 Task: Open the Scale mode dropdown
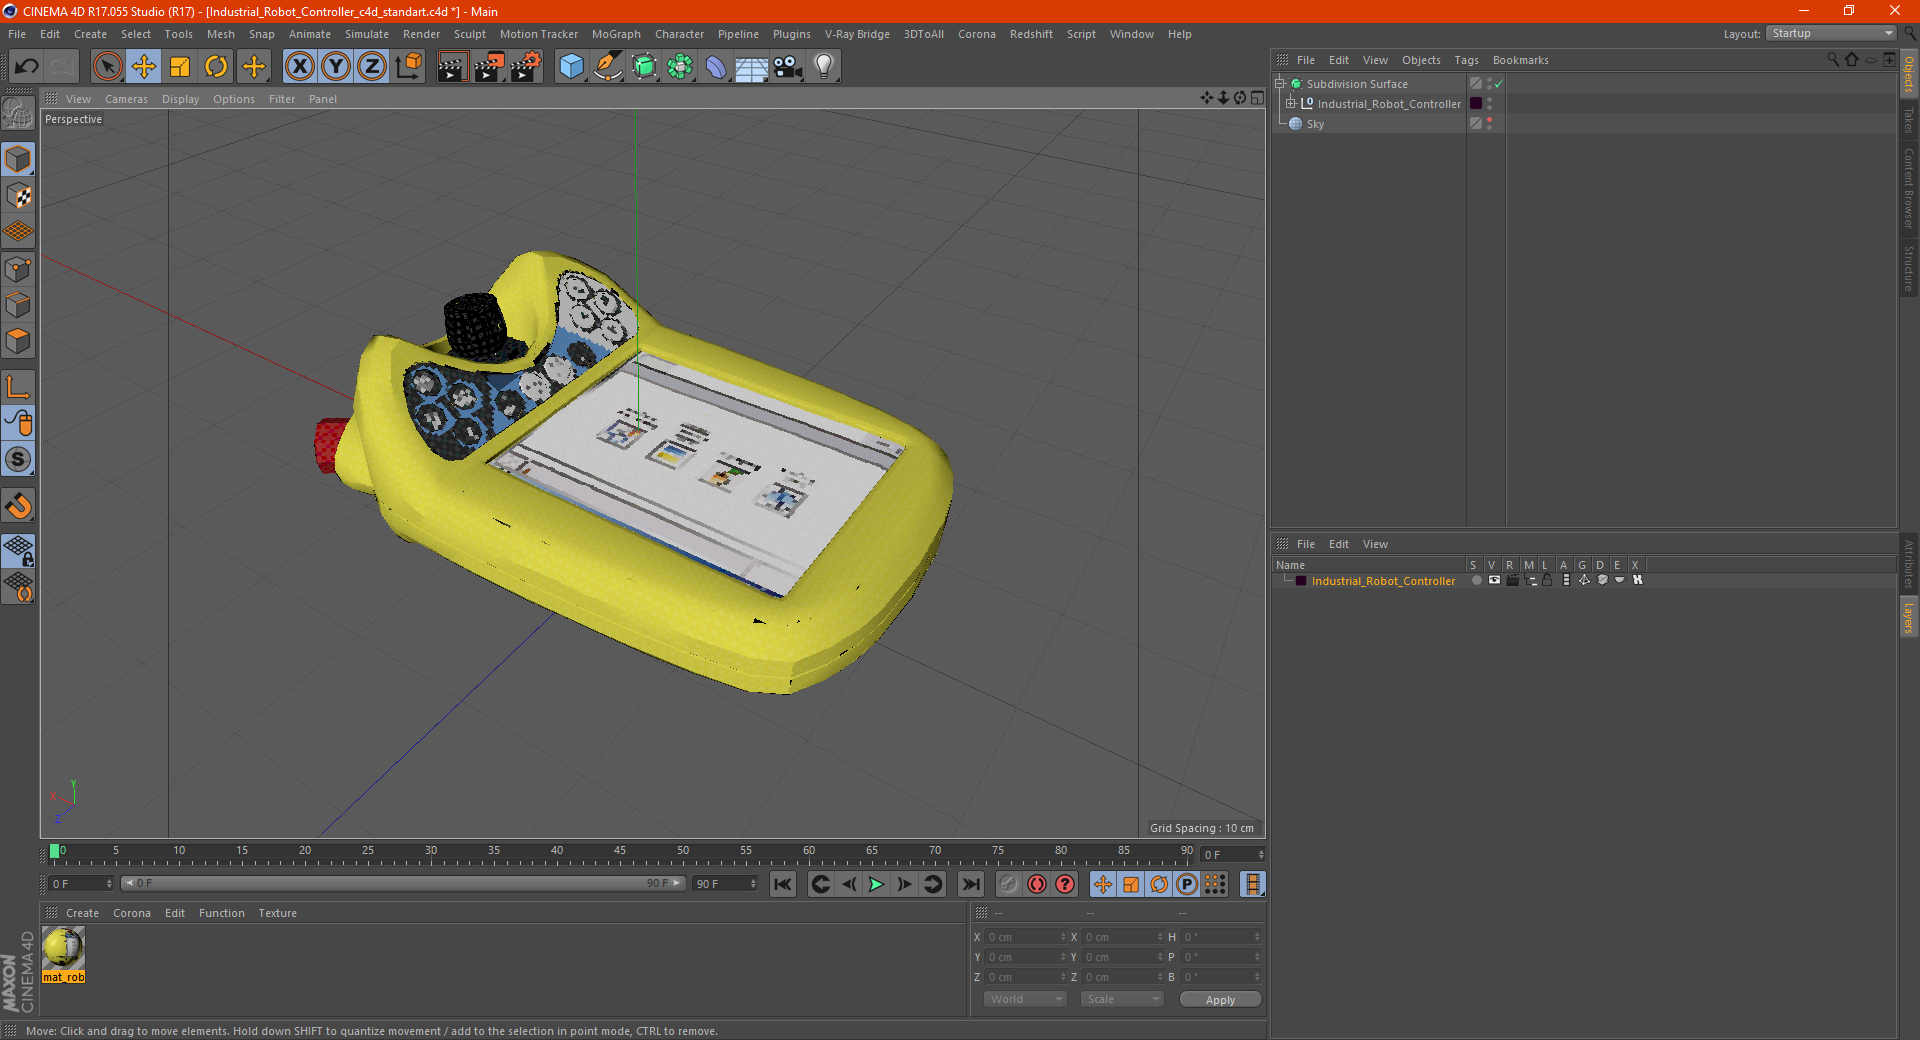point(1122,999)
